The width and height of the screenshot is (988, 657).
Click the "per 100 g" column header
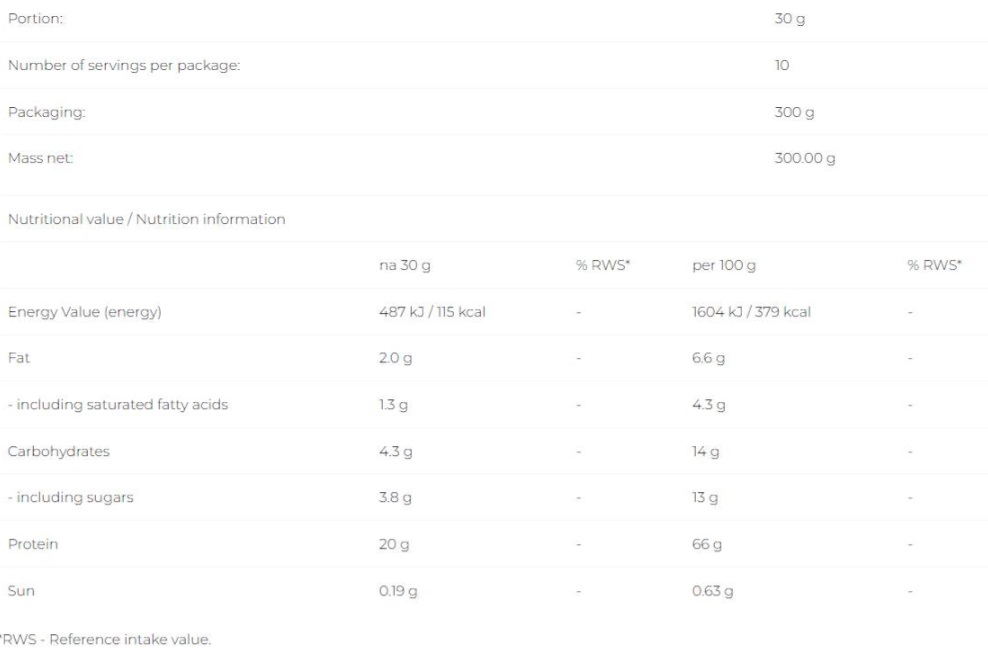(722, 267)
